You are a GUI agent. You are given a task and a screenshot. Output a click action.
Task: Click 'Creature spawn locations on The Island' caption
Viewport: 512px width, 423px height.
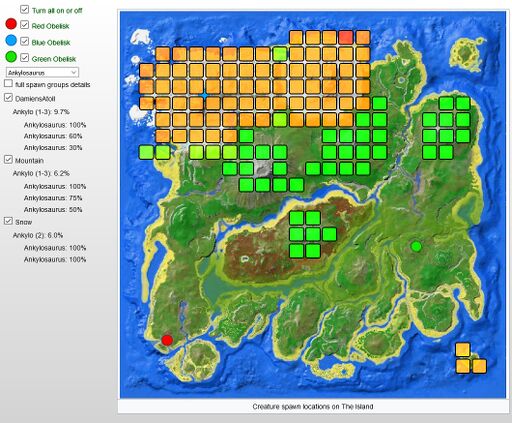point(313,407)
